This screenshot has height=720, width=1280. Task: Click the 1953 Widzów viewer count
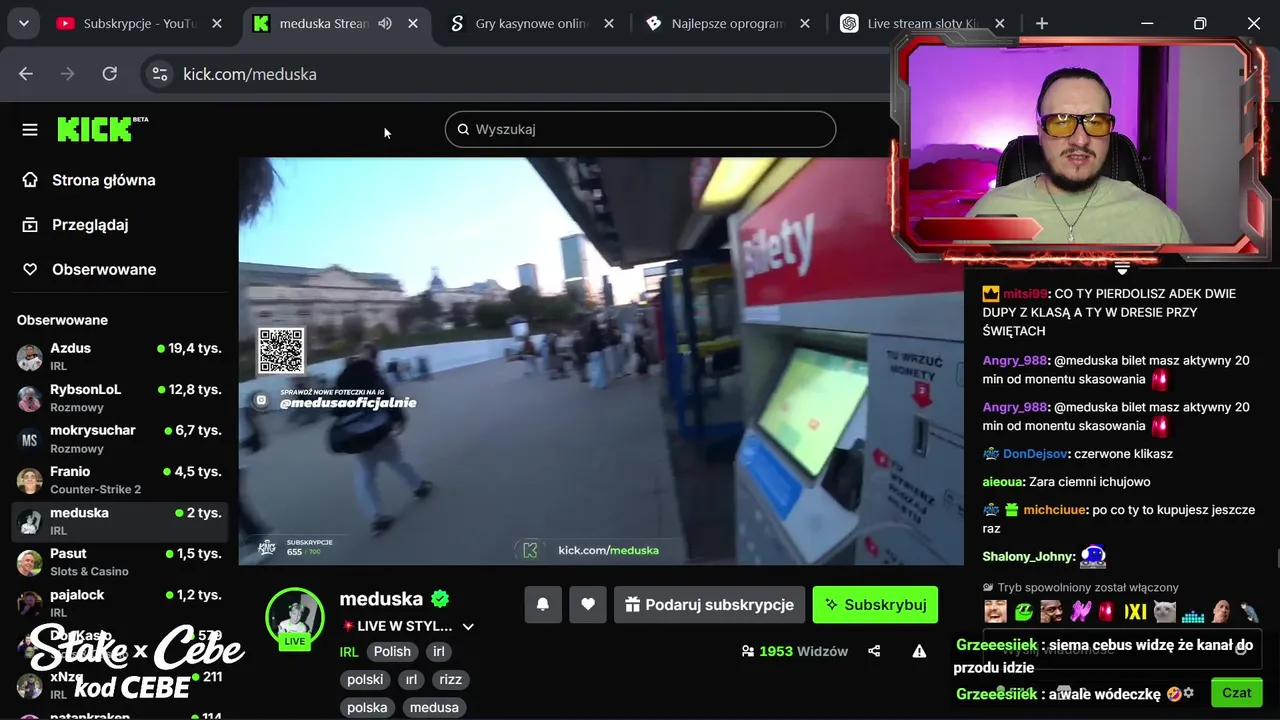coord(794,651)
